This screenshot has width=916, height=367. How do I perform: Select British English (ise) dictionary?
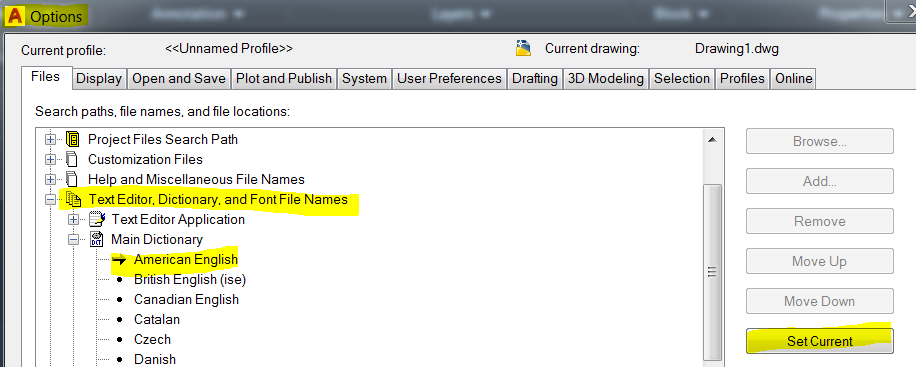click(190, 280)
